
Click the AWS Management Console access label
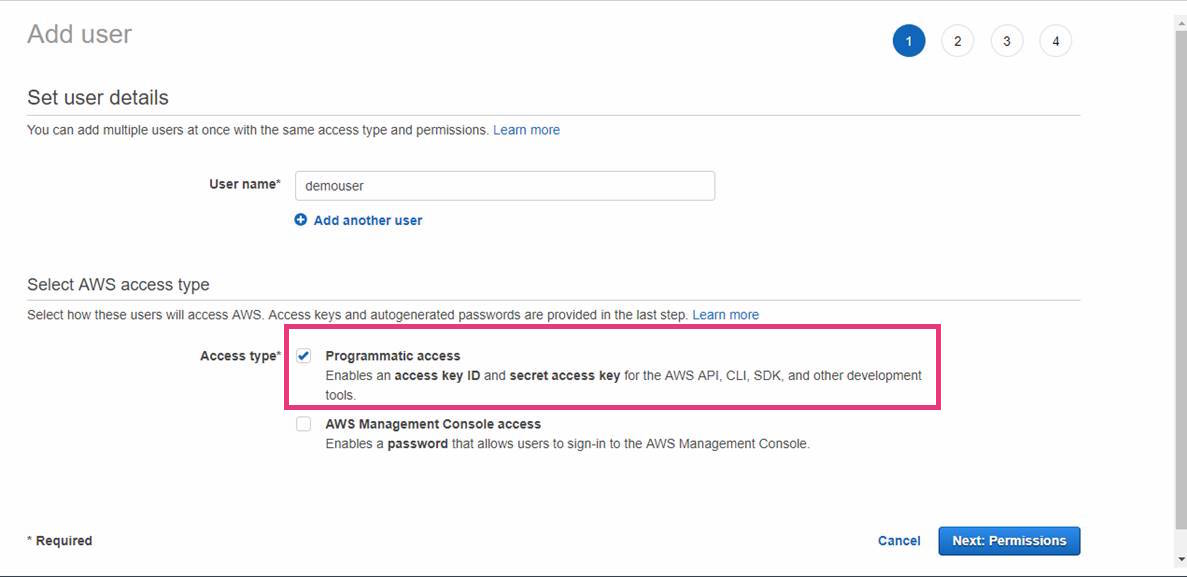point(433,424)
